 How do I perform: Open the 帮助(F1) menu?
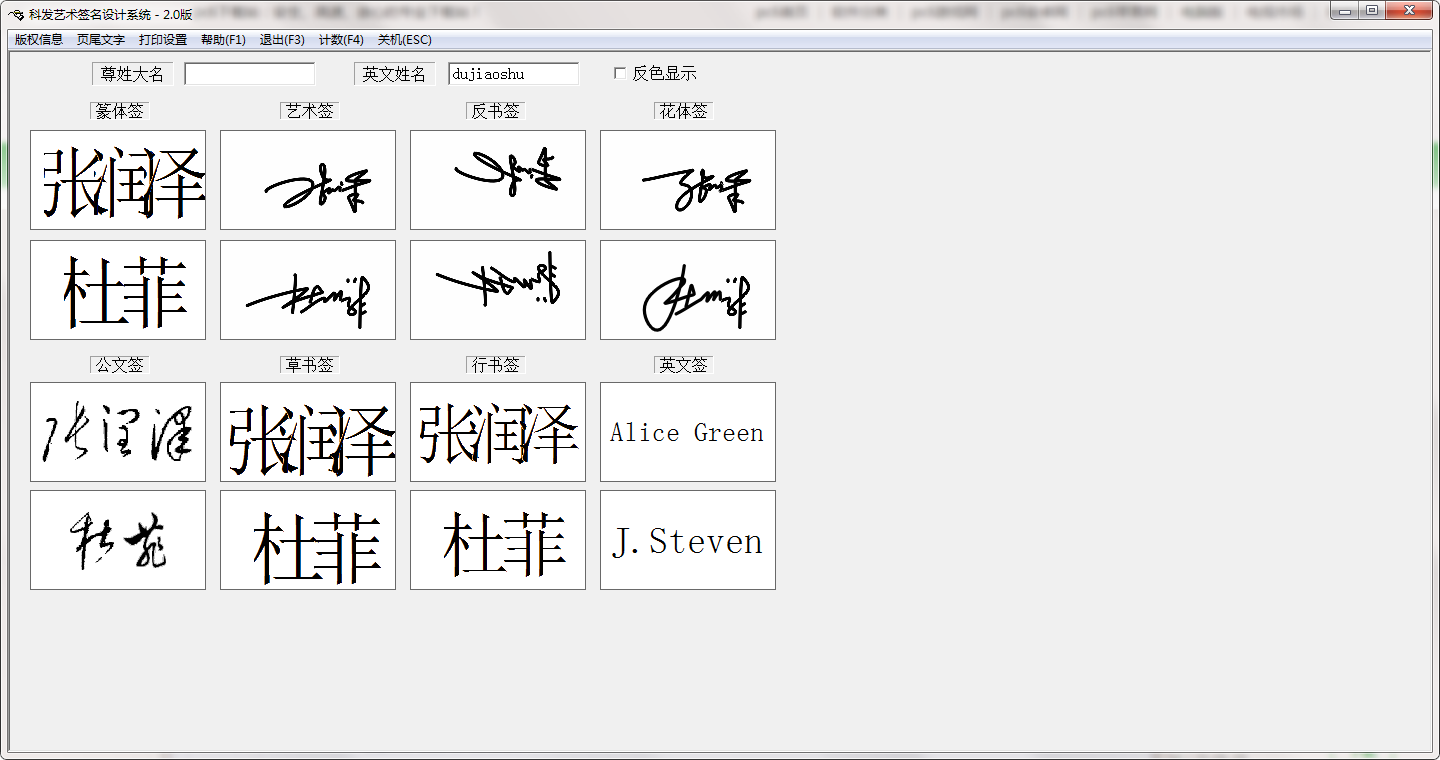[223, 40]
